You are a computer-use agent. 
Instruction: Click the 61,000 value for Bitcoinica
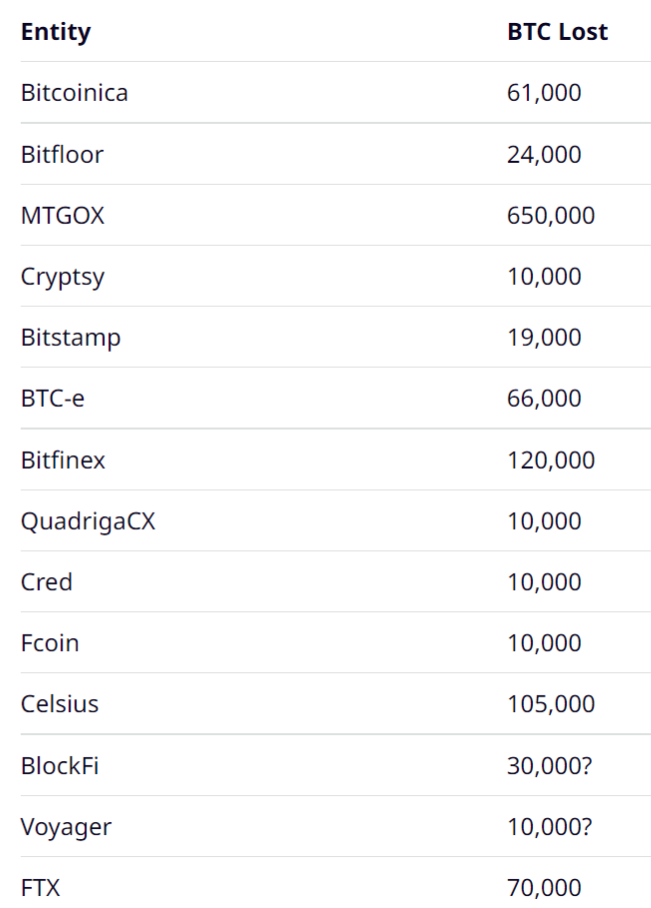tap(544, 93)
